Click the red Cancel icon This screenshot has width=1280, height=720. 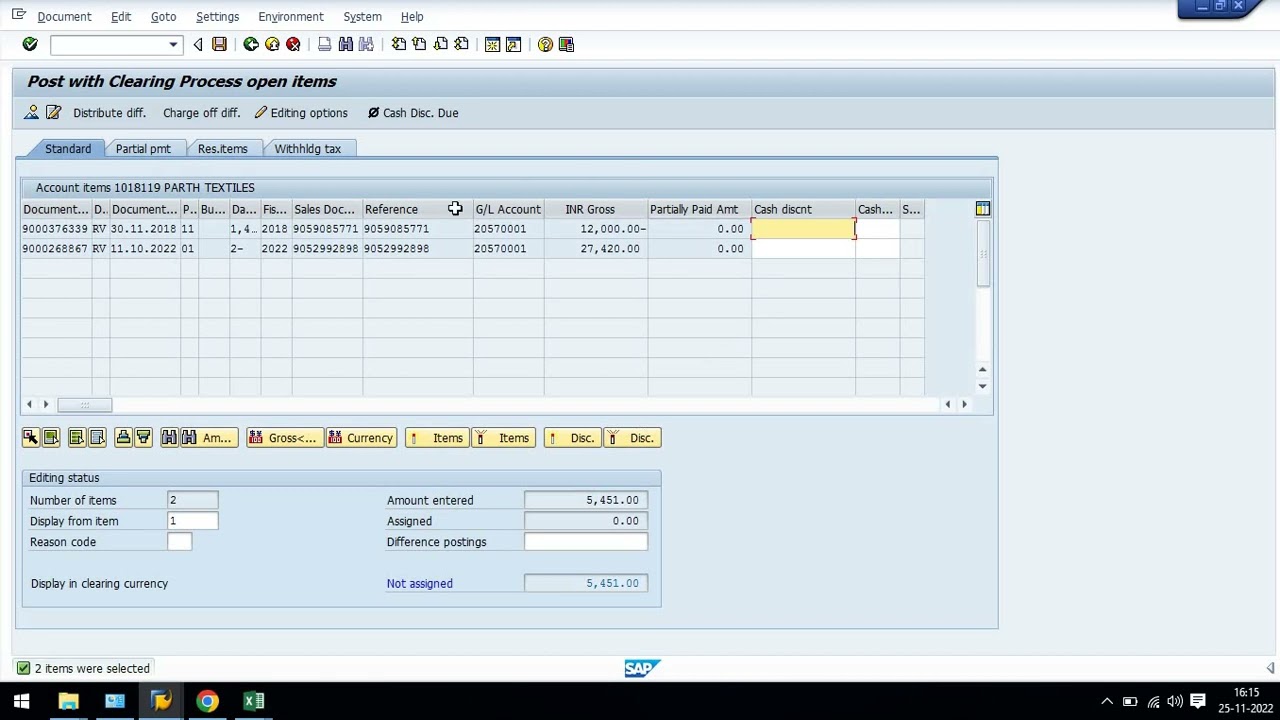(293, 44)
